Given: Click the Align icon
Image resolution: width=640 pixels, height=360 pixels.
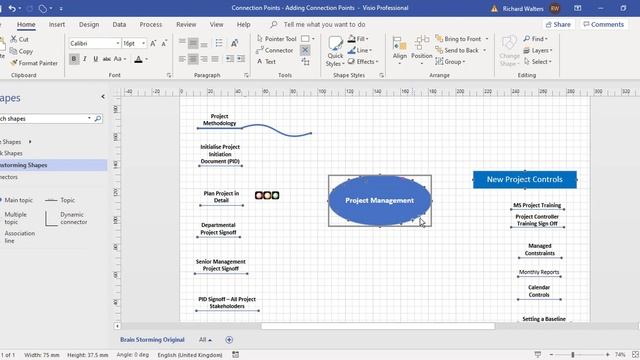Looking at the screenshot, I should pos(400,49).
